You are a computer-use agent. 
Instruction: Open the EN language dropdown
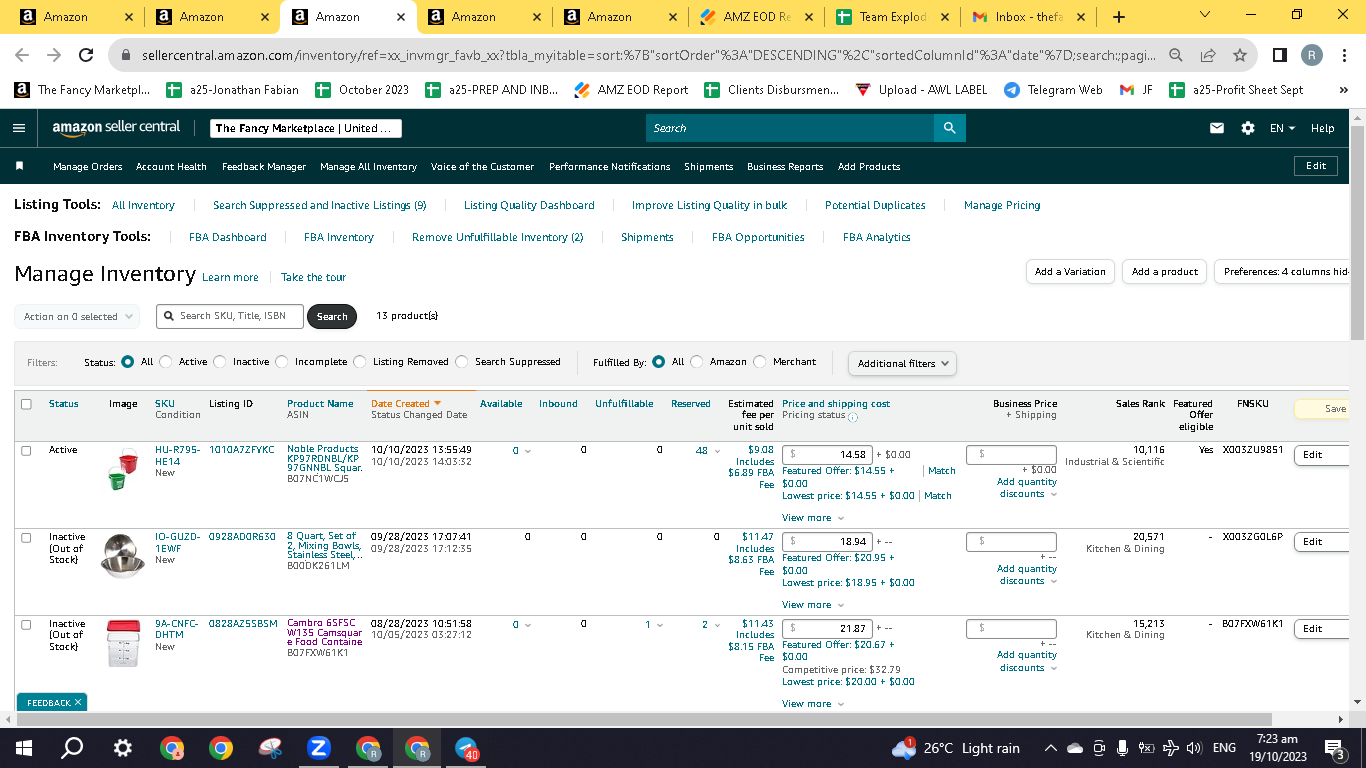pyautogui.click(x=1282, y=128)
